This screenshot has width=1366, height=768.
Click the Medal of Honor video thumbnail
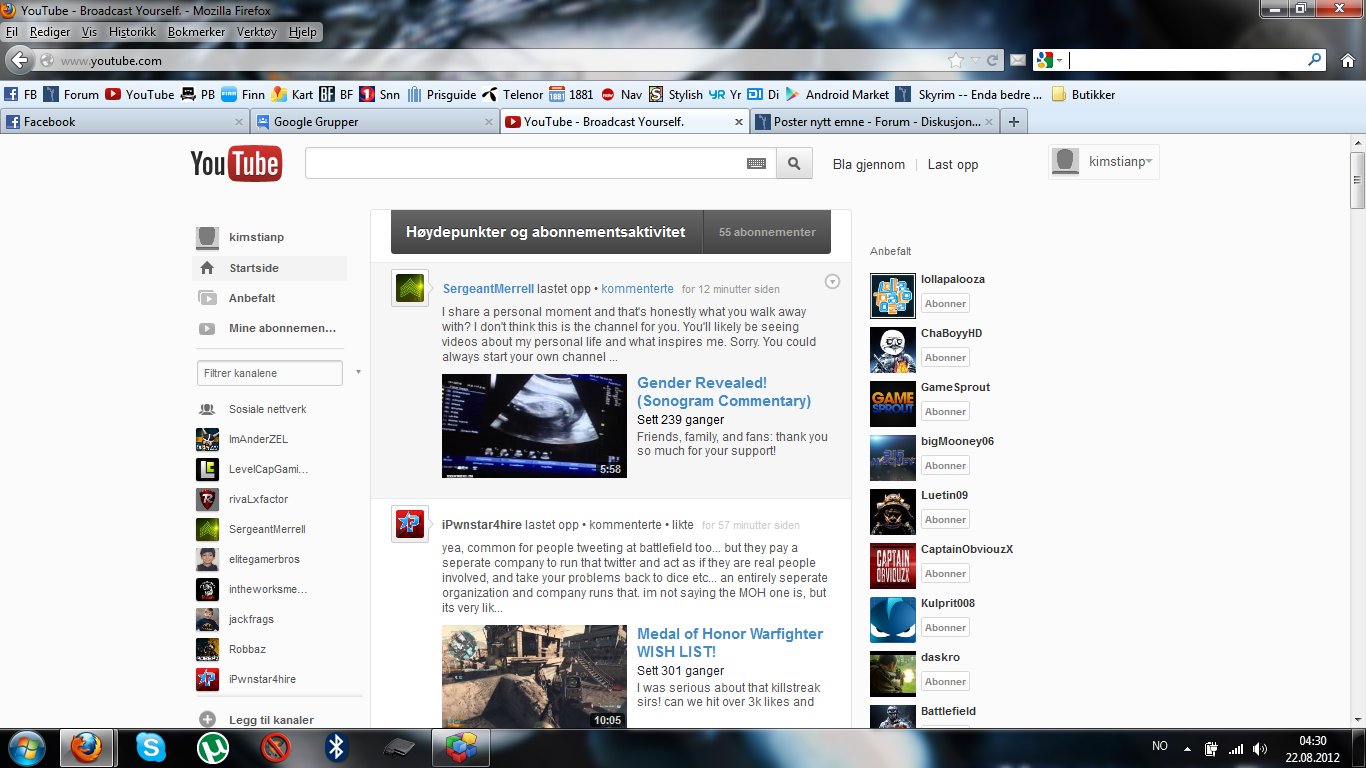(x=534, y=676)
